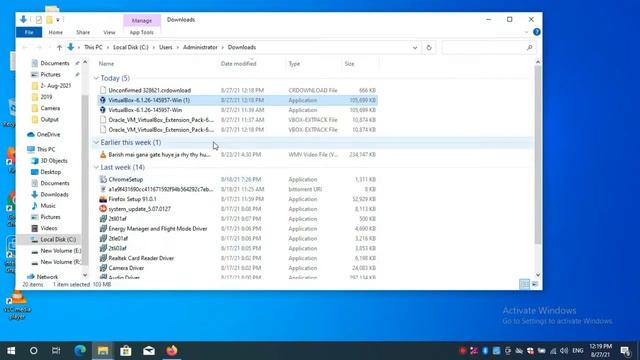640x360 pixels.
Task: Select VirtualBox-6.1.26-145957-Win (1) installer icon
Action: [103, 100]
